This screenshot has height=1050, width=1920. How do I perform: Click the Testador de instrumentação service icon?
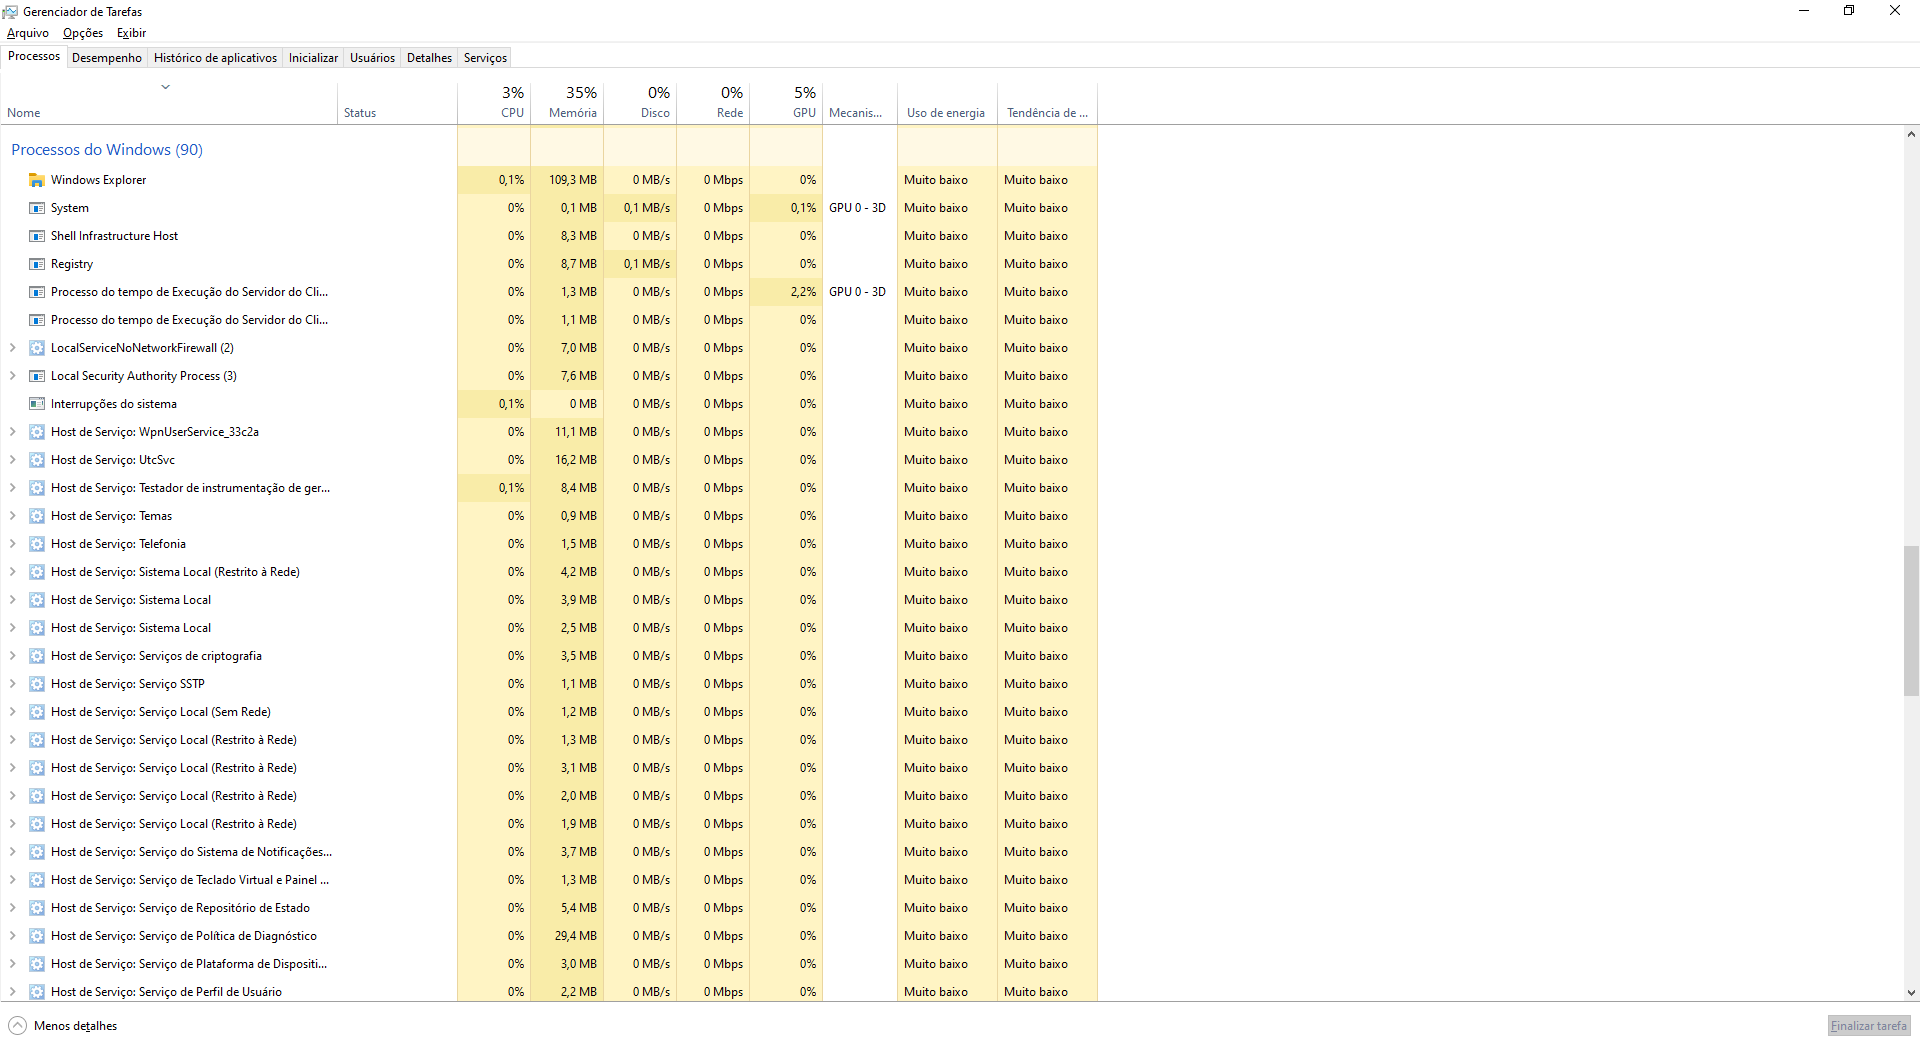(x=37, y=488)
